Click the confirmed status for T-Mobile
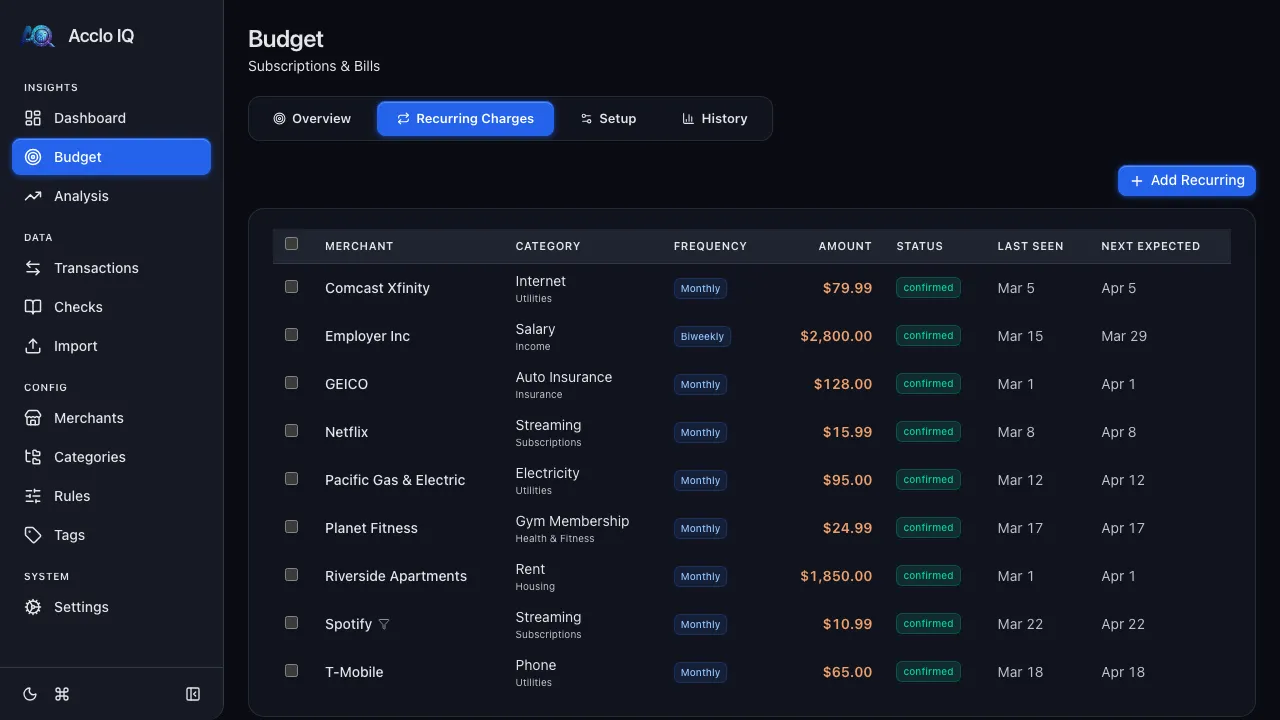Screen dimensions: 1280x720 click(928, 672)
